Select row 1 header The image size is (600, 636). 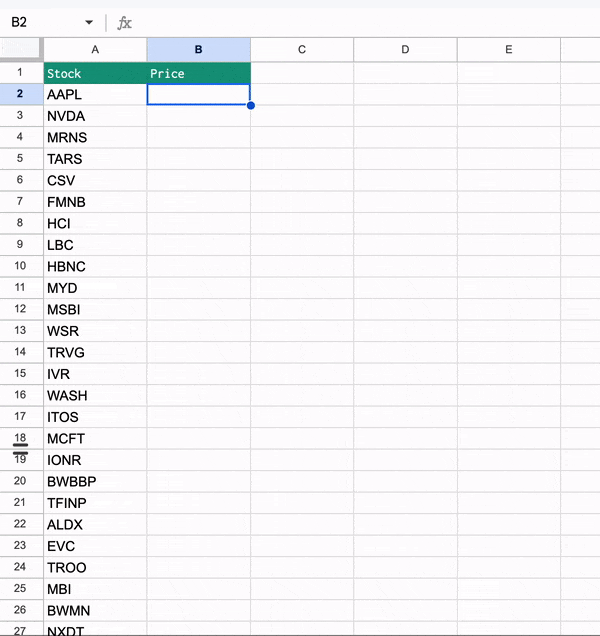[x=22, y=73]
